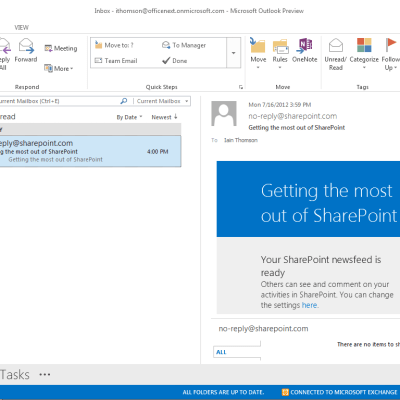Screen dimensions: 400x400
Task: Click the sender avatar picture
Action: (x=224, y=114)
